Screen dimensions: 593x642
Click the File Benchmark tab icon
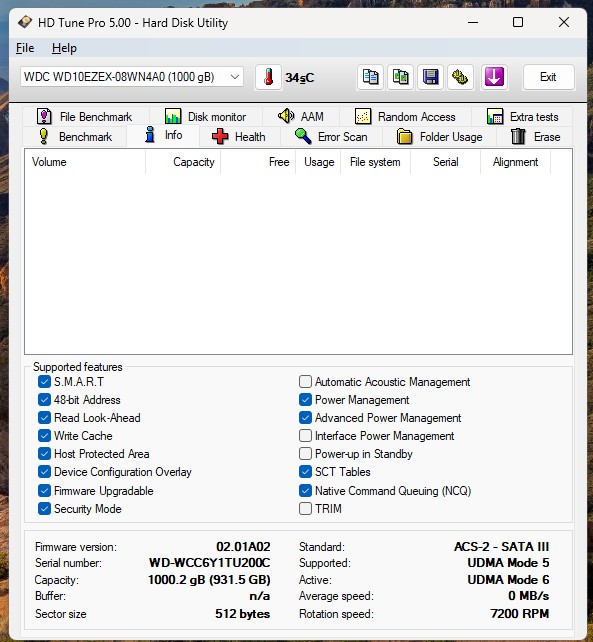[44, 117]
